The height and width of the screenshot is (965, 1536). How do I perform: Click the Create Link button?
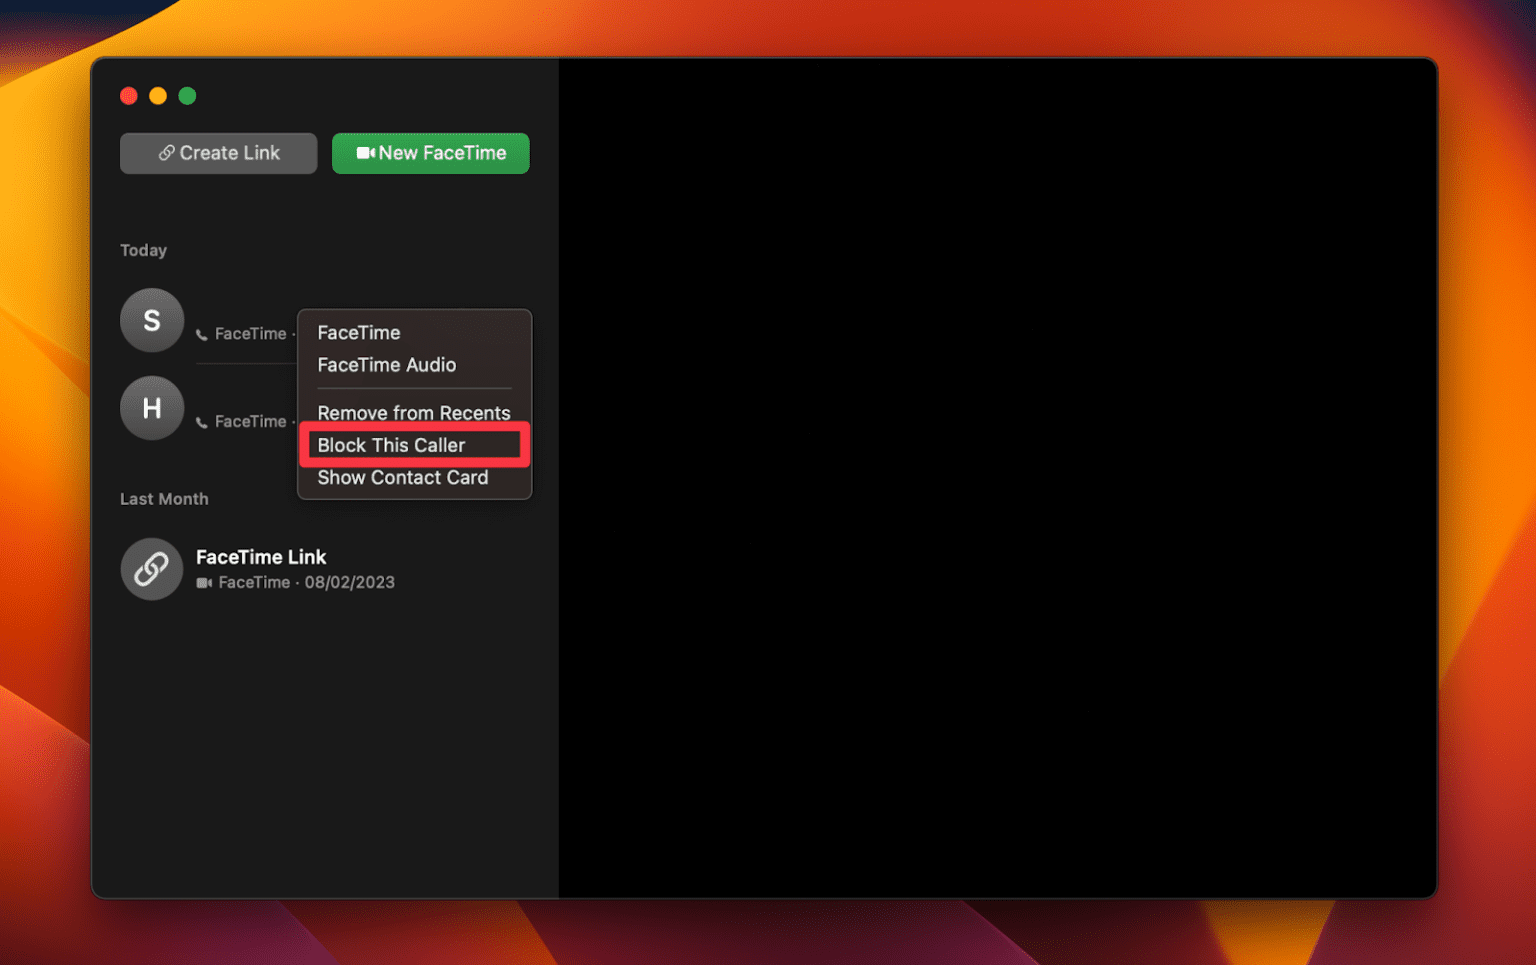click(x=218, y=152)
